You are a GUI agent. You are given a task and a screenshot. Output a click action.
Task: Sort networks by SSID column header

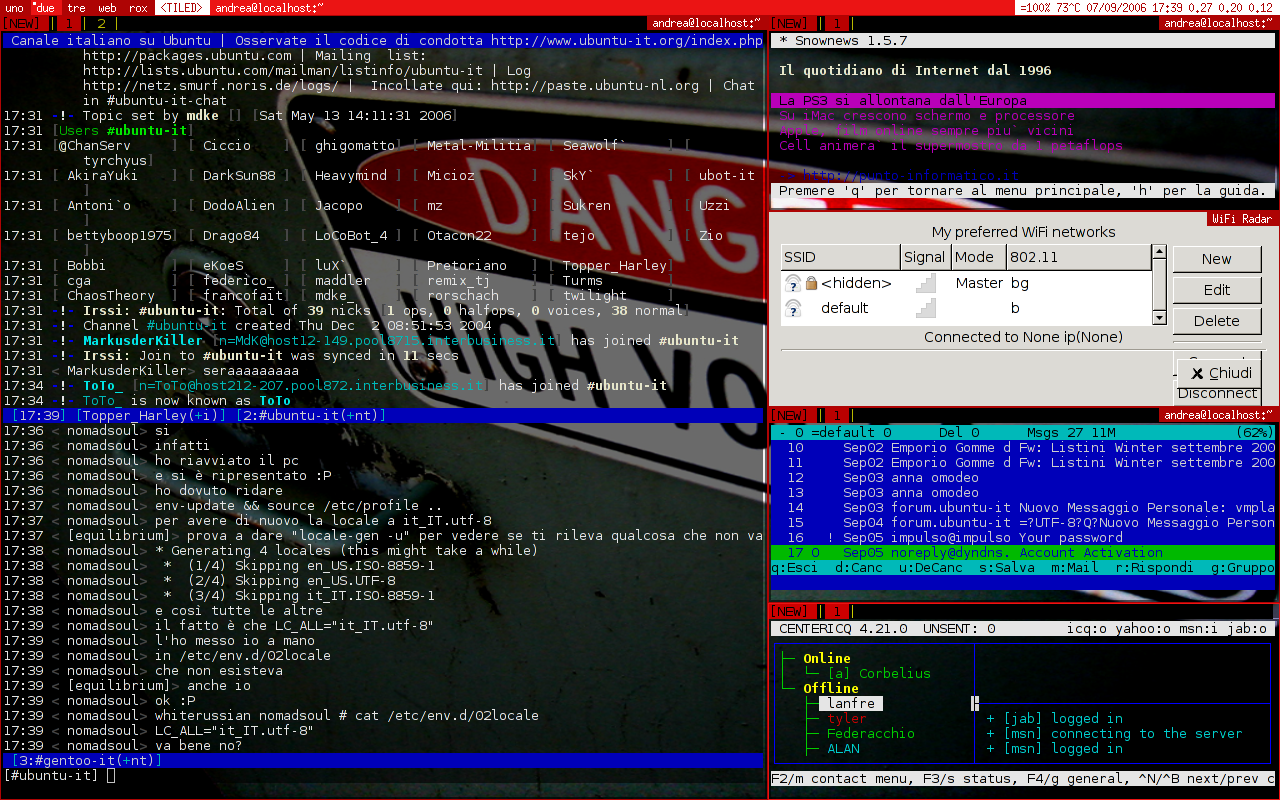pos(840,257)
